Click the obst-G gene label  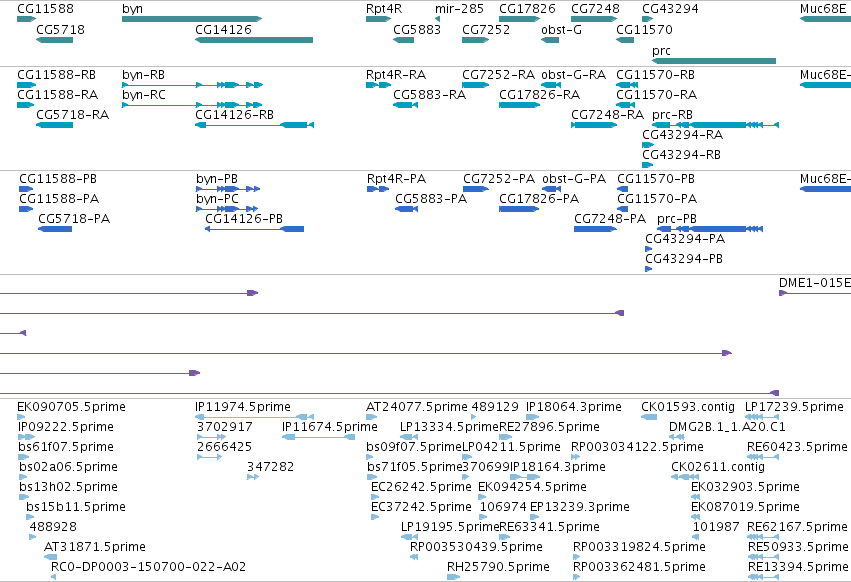561,30
